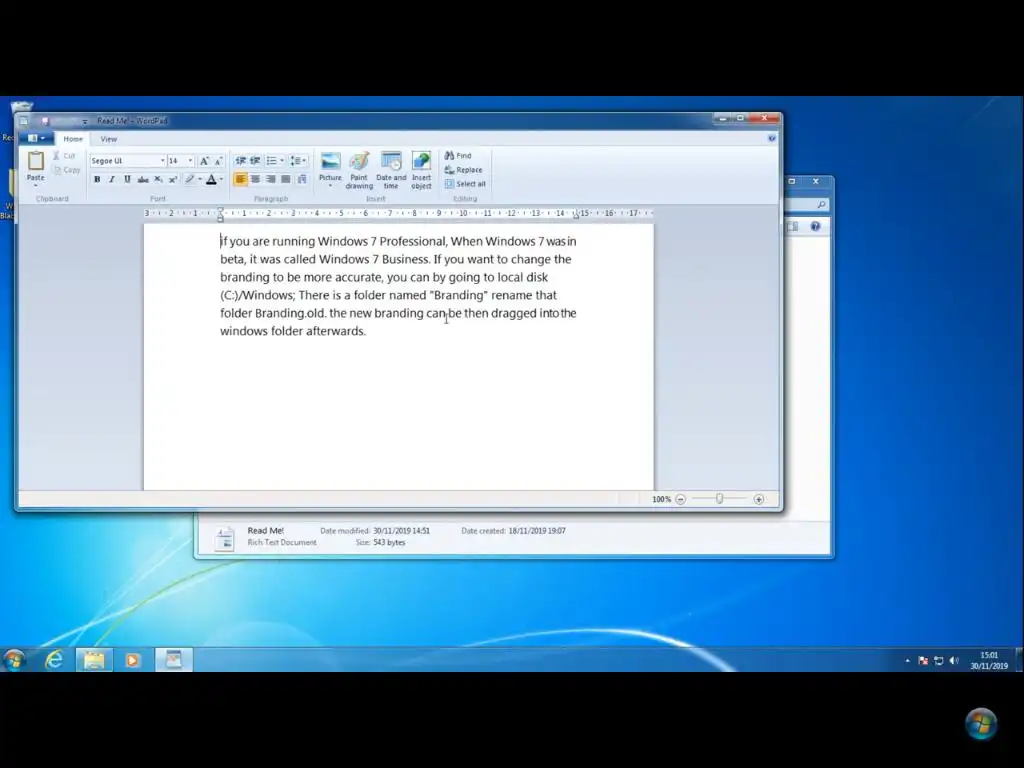The image size is (1024, 768).
Task: Open the font color dropdown arrow
Action: 221,180
